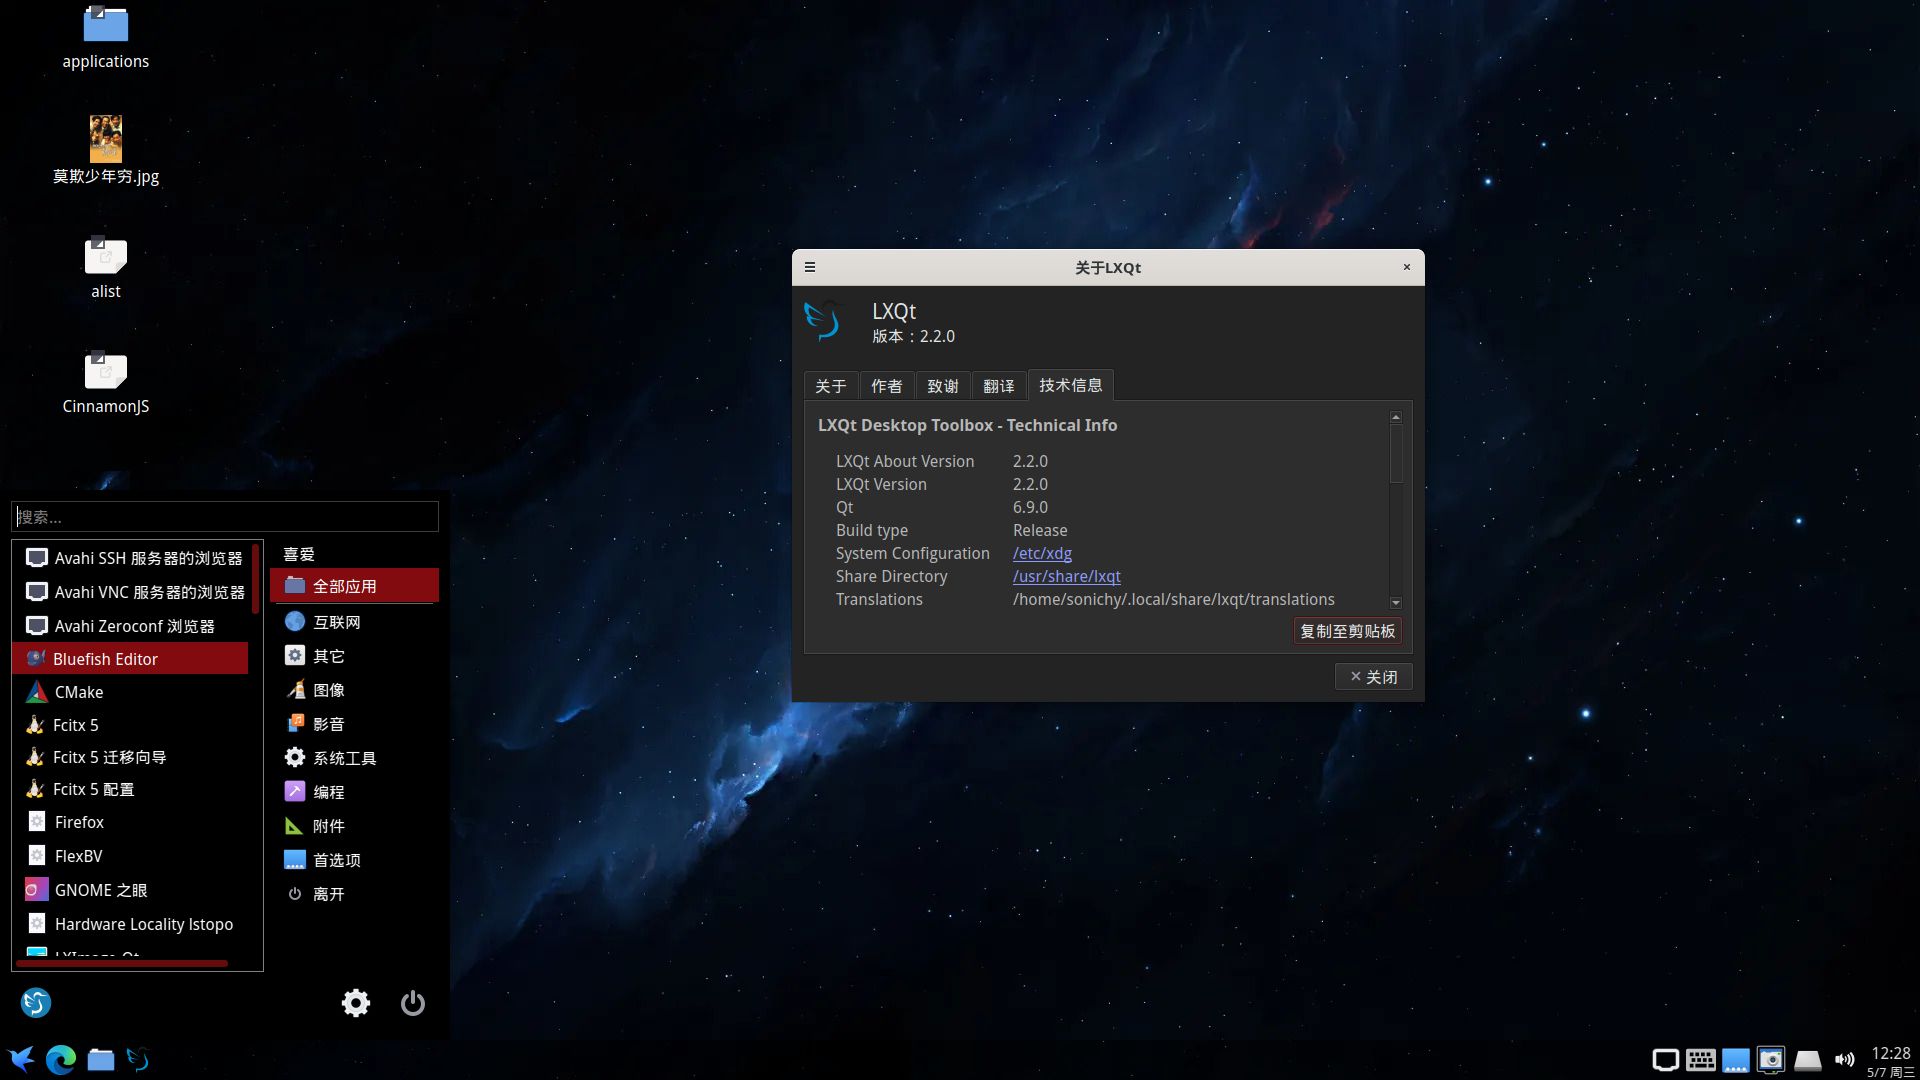
Task: Open the 莫欺少年穷.jpg desktop thumbnail
Action: point(105,139)
